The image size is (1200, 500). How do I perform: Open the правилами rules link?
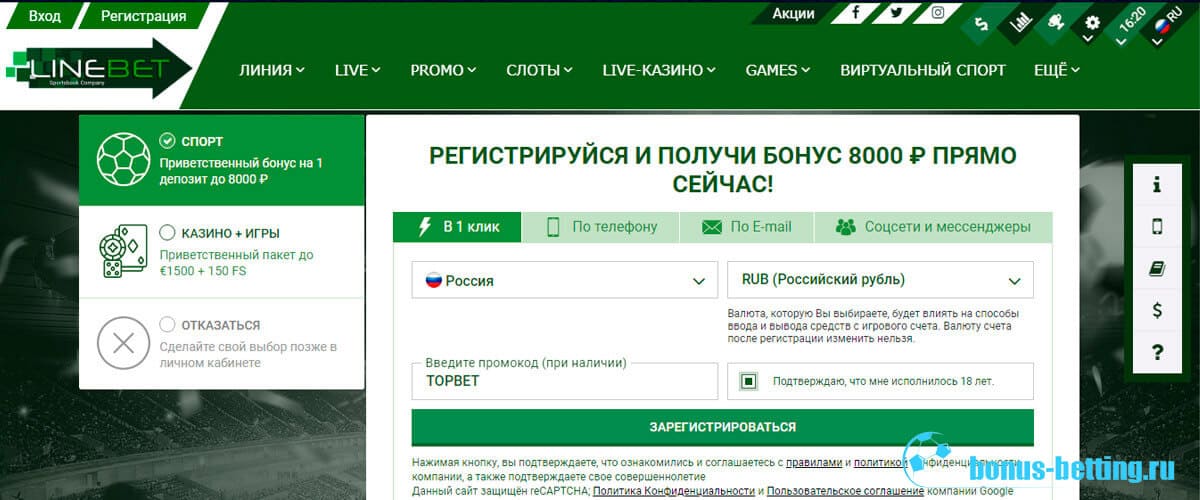pos(815,463)
